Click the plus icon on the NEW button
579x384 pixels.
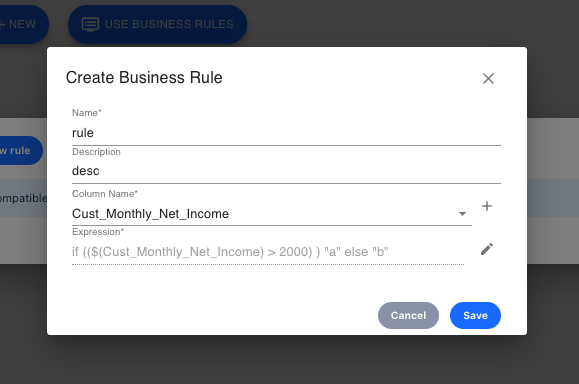tap(1, 24)
